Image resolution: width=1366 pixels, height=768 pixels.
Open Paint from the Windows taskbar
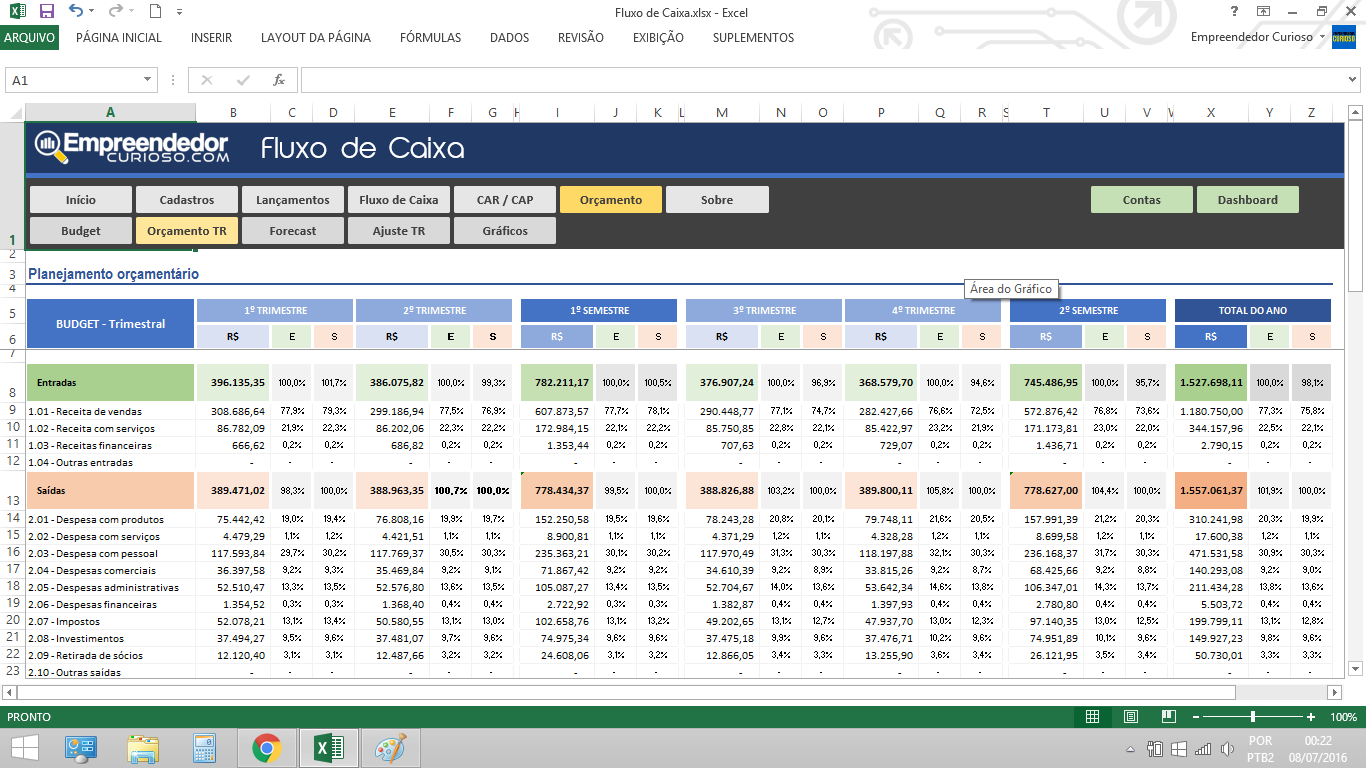[390, 748]
